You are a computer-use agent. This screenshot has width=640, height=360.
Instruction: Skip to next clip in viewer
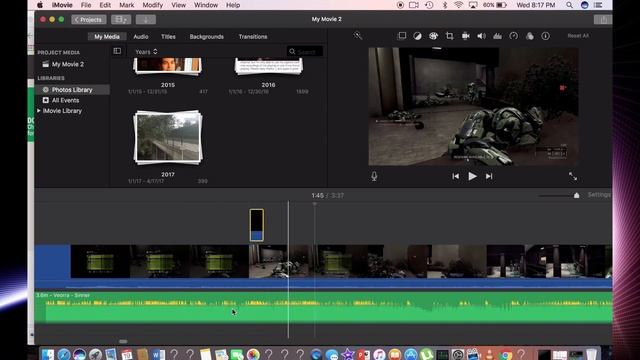click(x=489, y=176)
